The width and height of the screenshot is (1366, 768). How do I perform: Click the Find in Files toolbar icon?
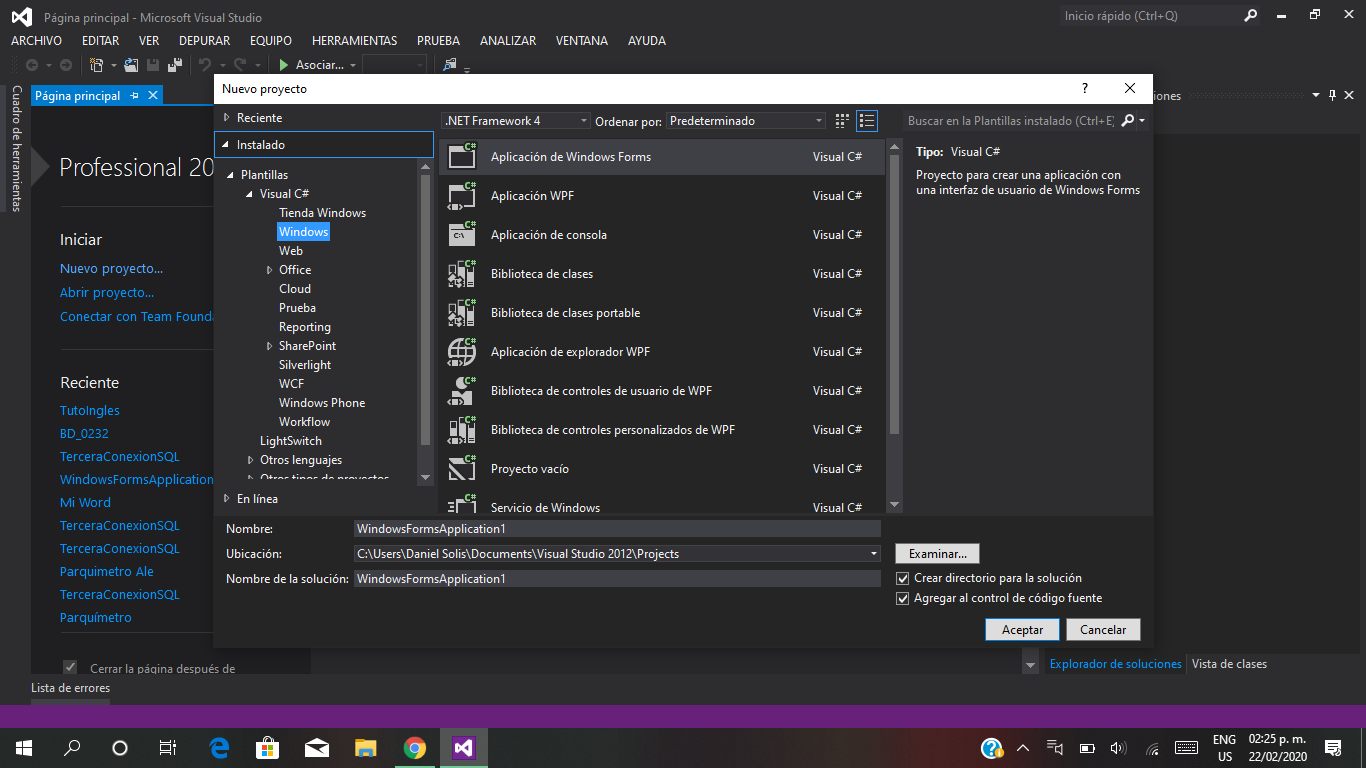(449, 65)
